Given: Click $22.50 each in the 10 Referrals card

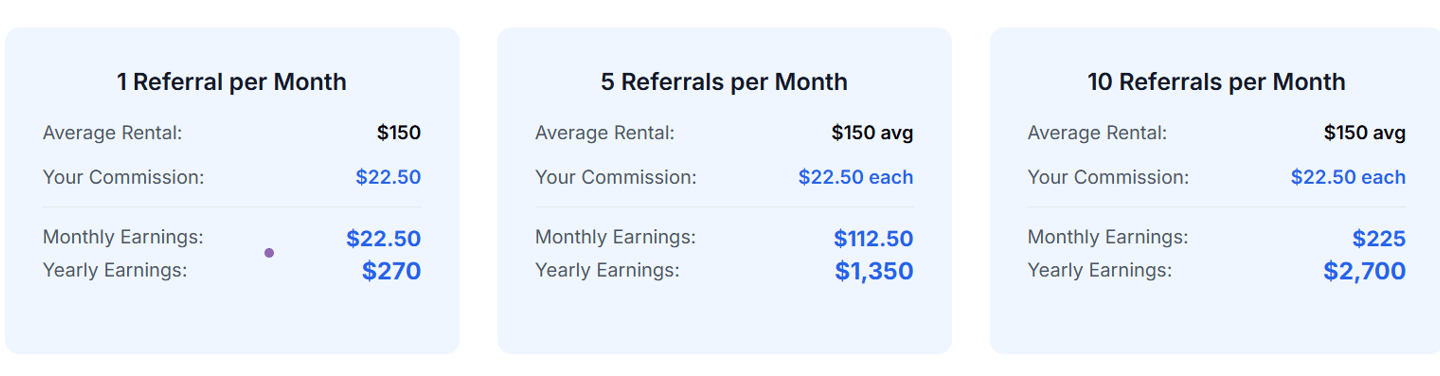Looking at the screenshot, I should (1348, 177).
